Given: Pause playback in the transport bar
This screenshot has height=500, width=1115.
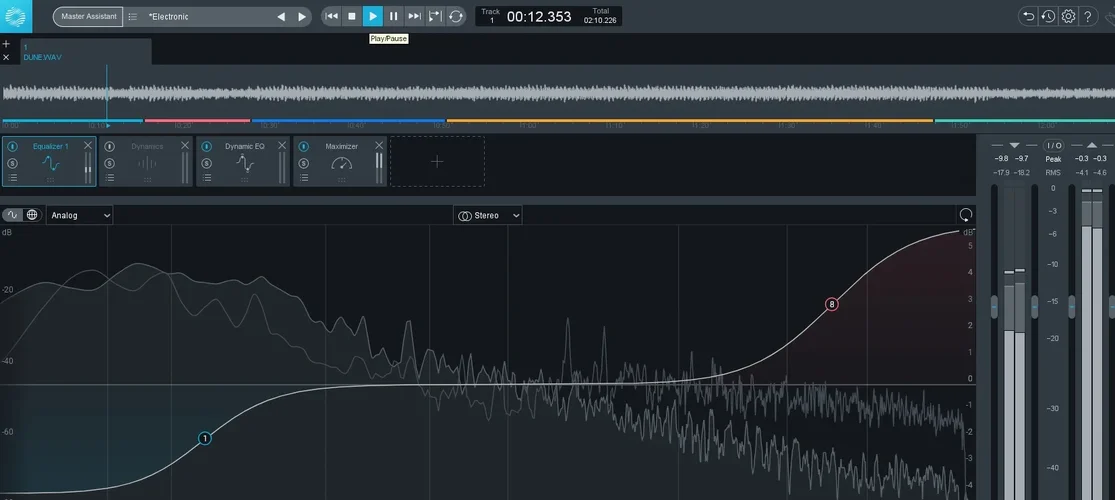Looking at the screenshot, I should point(393,16).
